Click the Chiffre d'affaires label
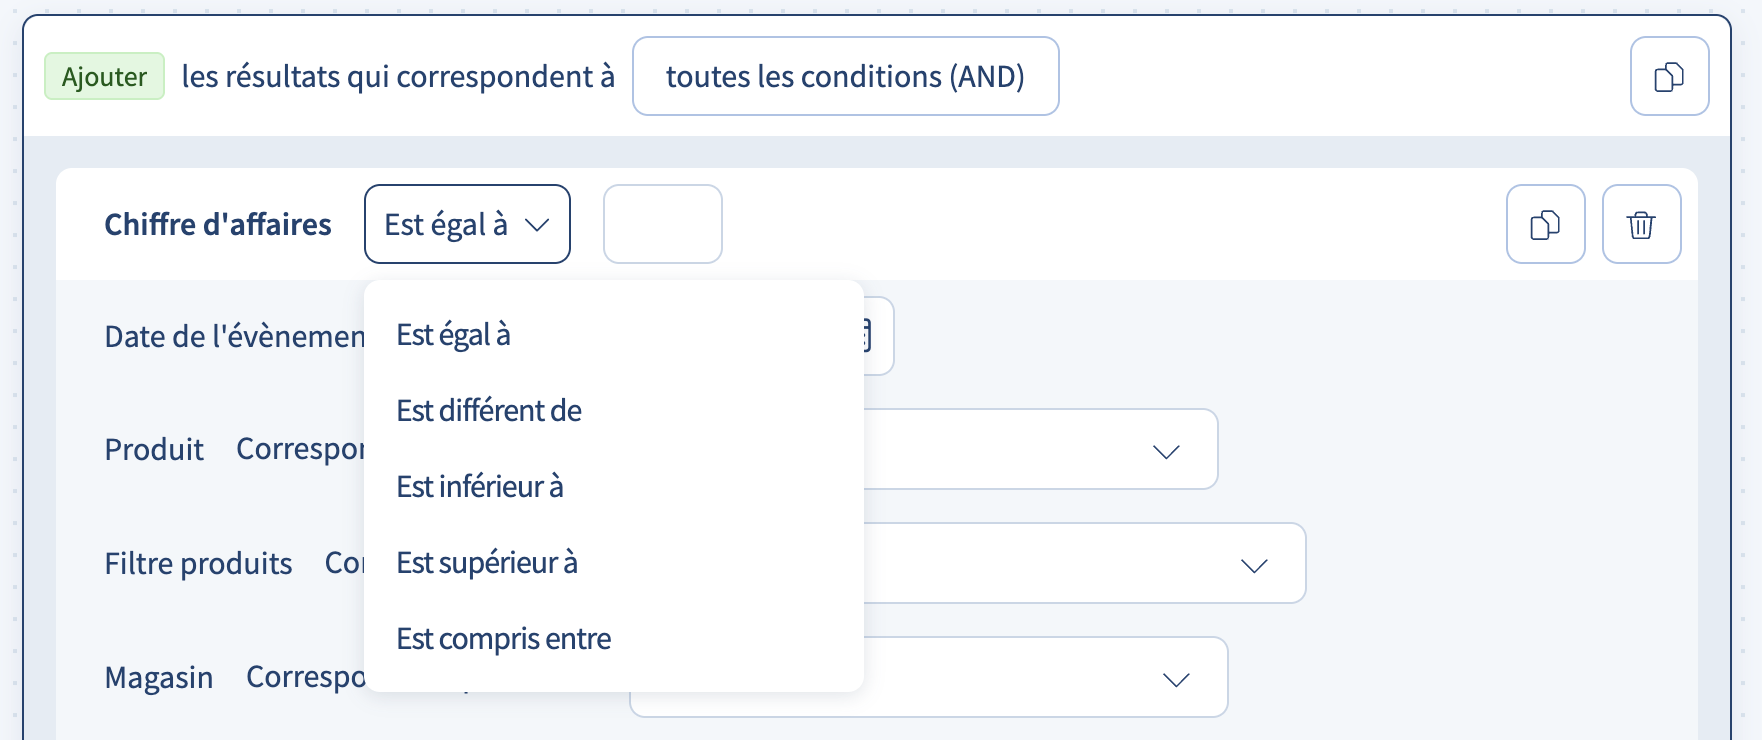 click(218, 224)
